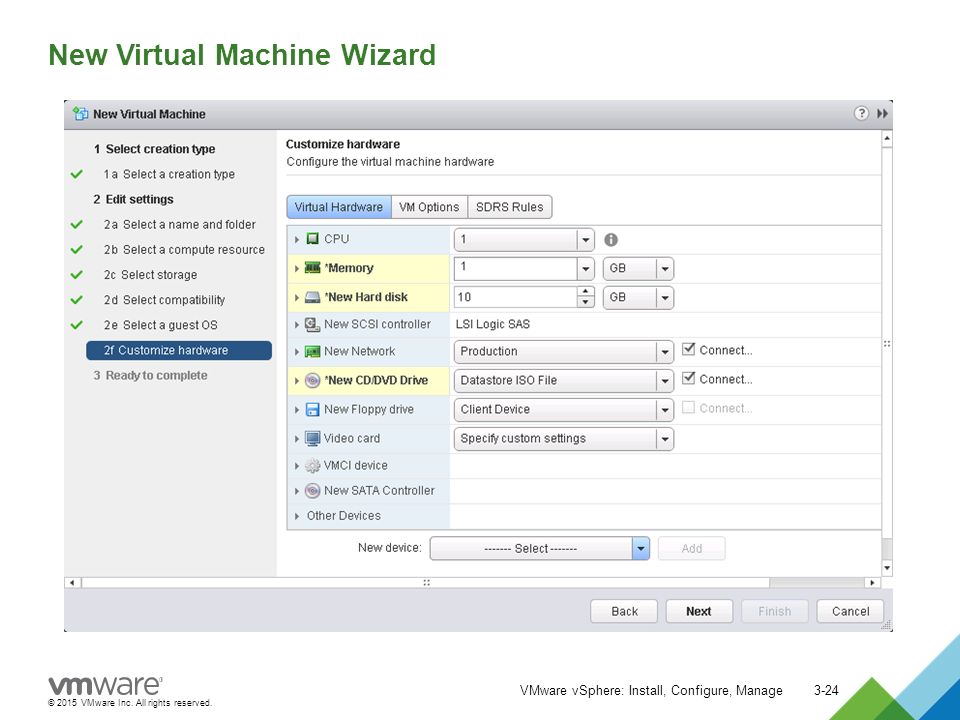The width and height of the screenshot is (960, 720).
Task: Click the Next button
Action: pos(699,611)
